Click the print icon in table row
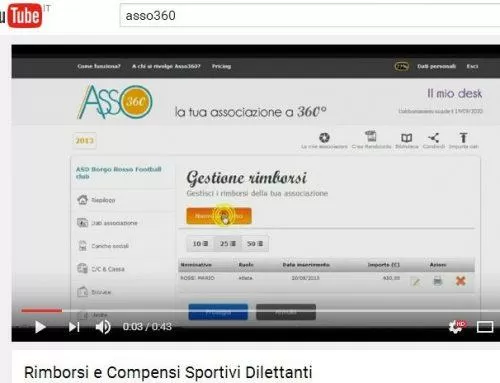This screenshot has height=383, width=500. coord(437,281)
